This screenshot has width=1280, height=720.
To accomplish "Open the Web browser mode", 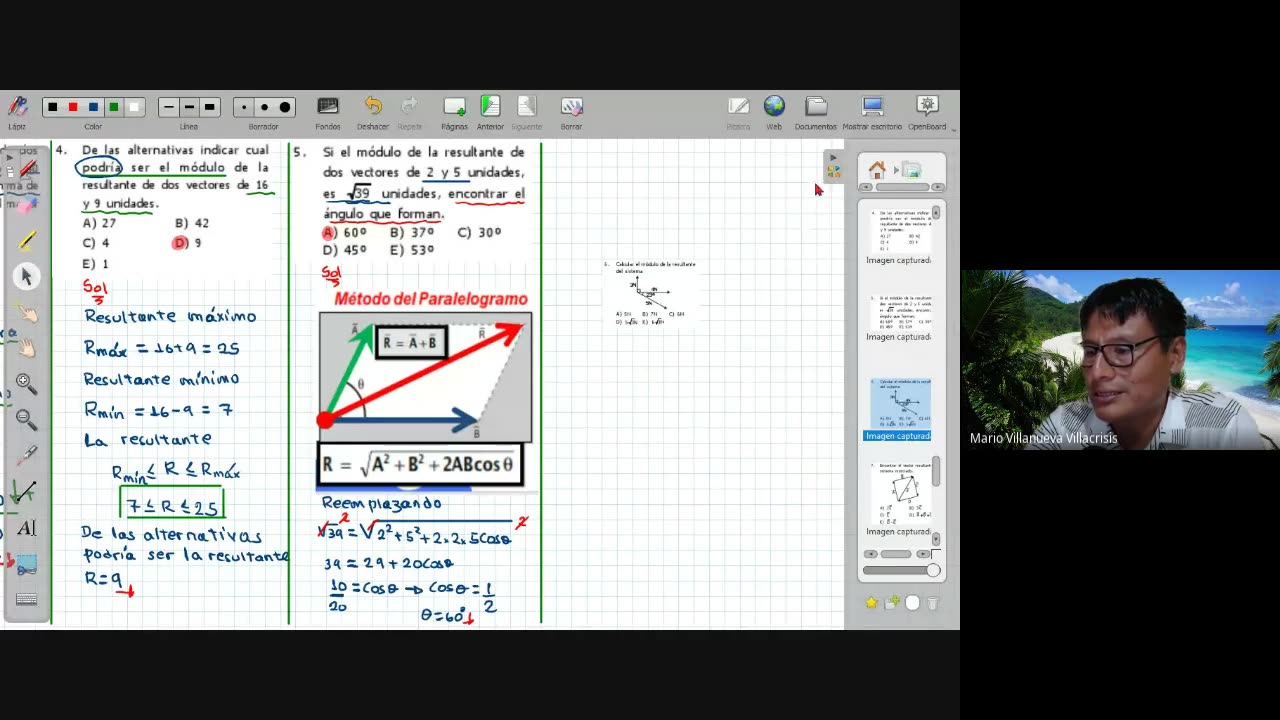I will click(774, 112).
